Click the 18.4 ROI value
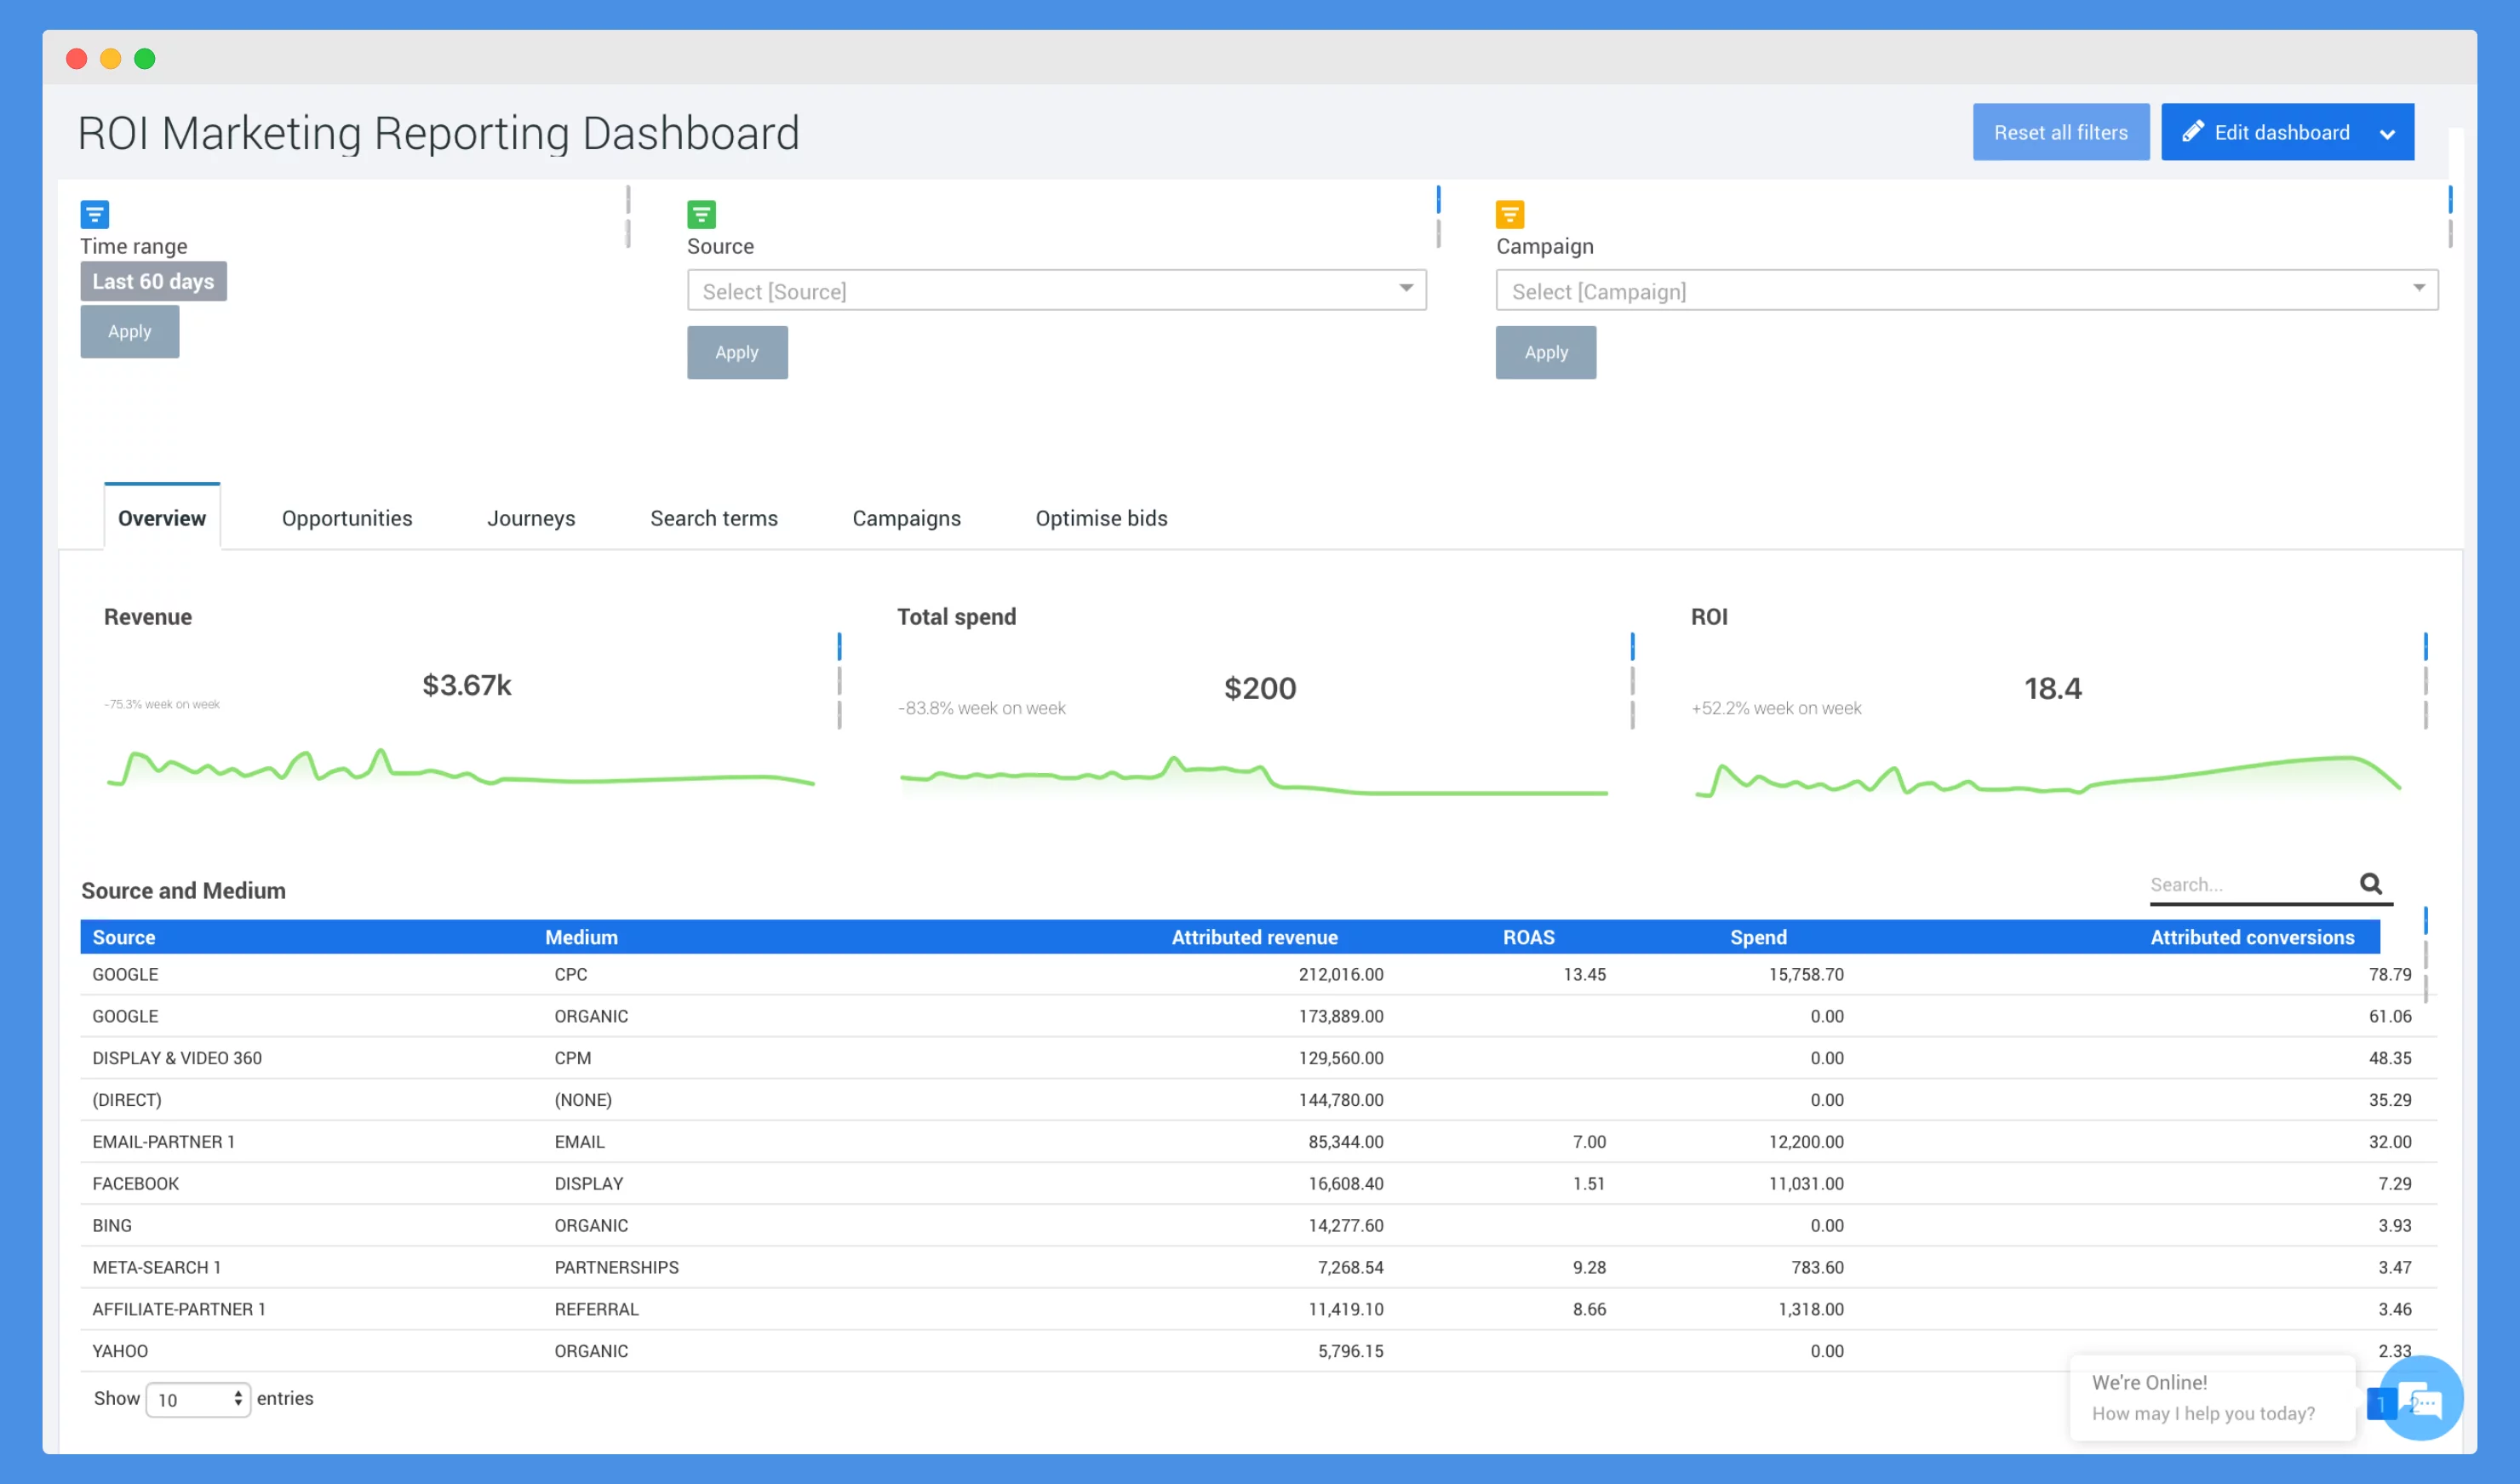The image size is (2520, 1484). click(2052, 688)
